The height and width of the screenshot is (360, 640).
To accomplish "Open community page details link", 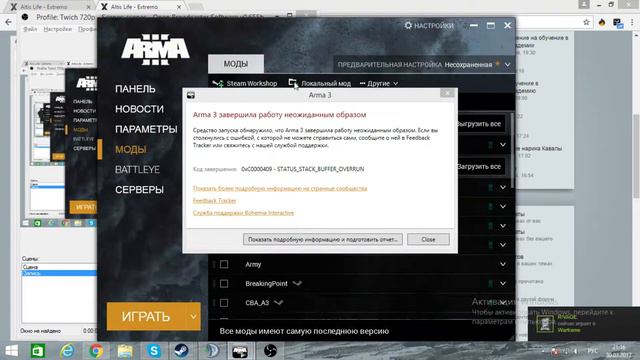I will pos(280,188).
